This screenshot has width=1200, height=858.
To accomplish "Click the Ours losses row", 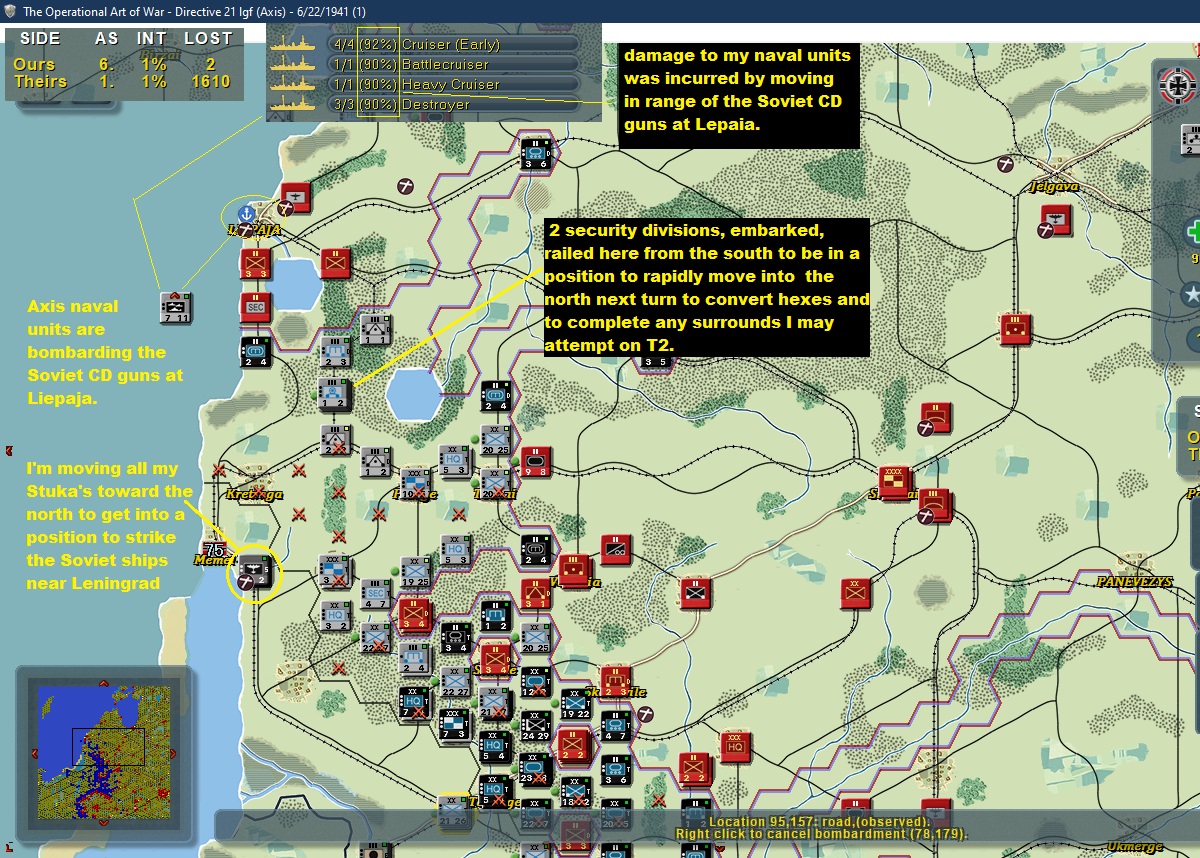I will (122, 65).
